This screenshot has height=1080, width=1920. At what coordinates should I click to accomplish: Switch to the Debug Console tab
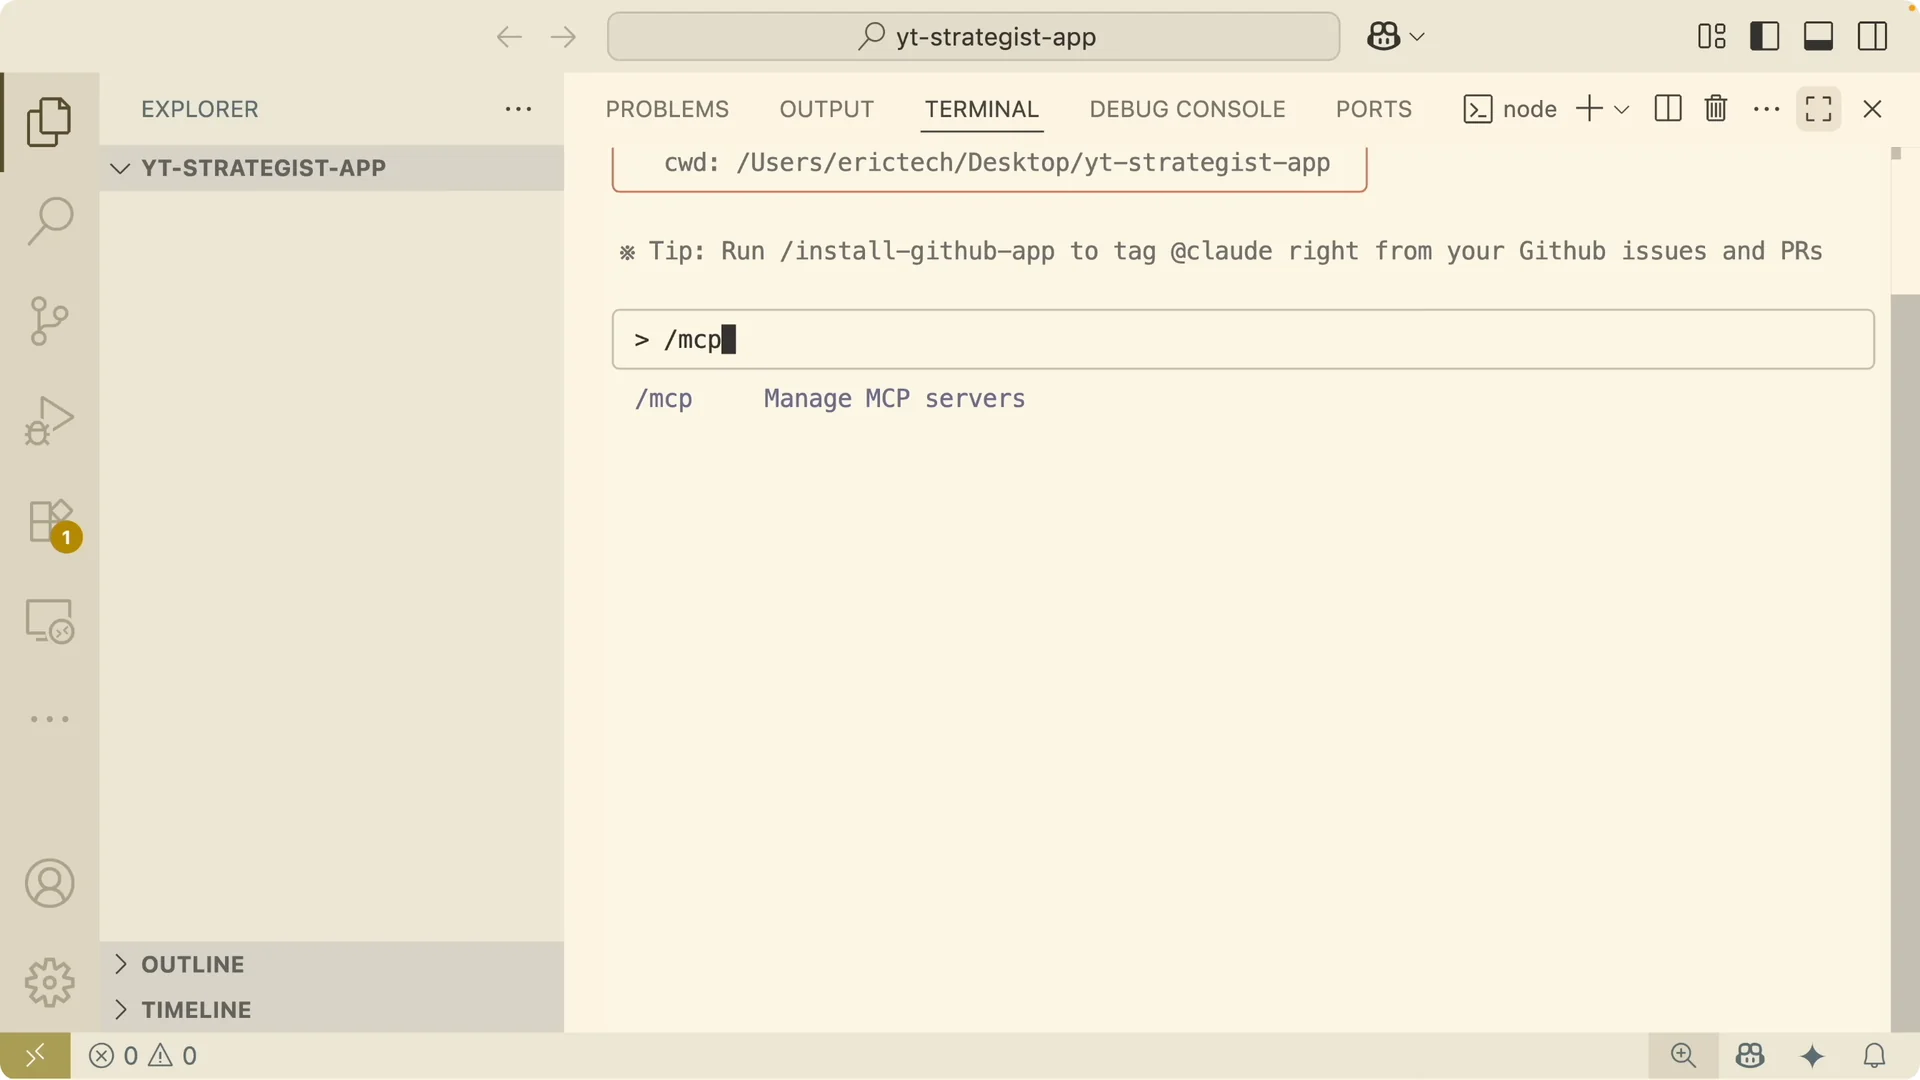pos(1188,109)
